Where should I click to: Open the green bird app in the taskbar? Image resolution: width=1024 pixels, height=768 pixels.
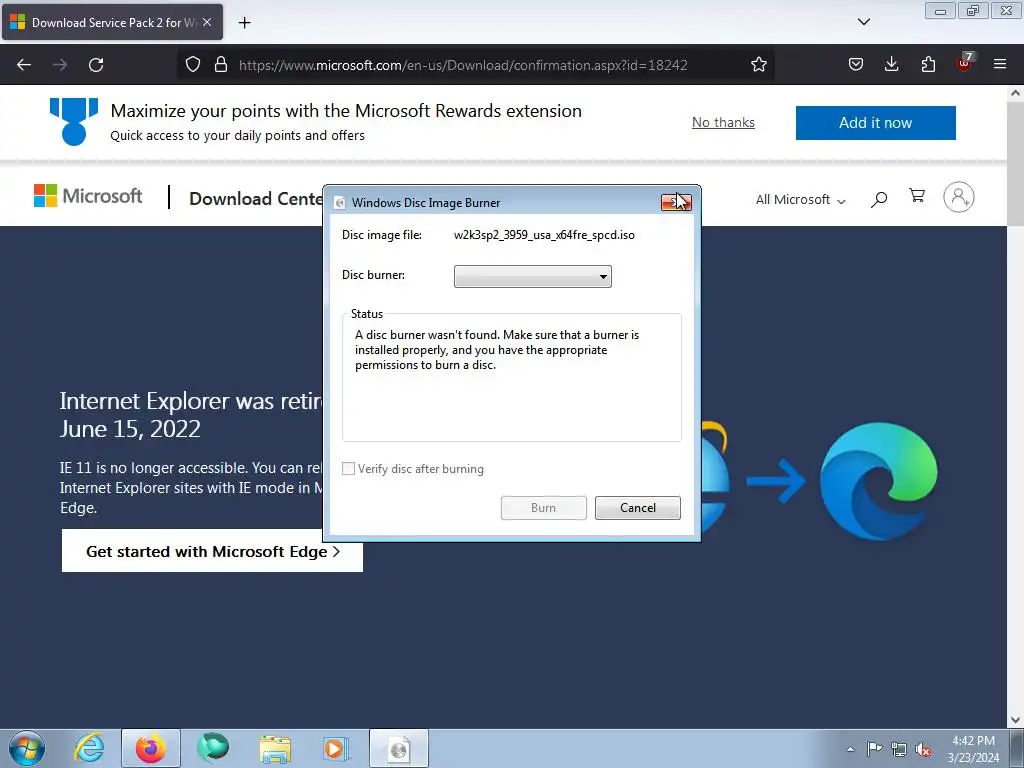click(x=213, y=748)
